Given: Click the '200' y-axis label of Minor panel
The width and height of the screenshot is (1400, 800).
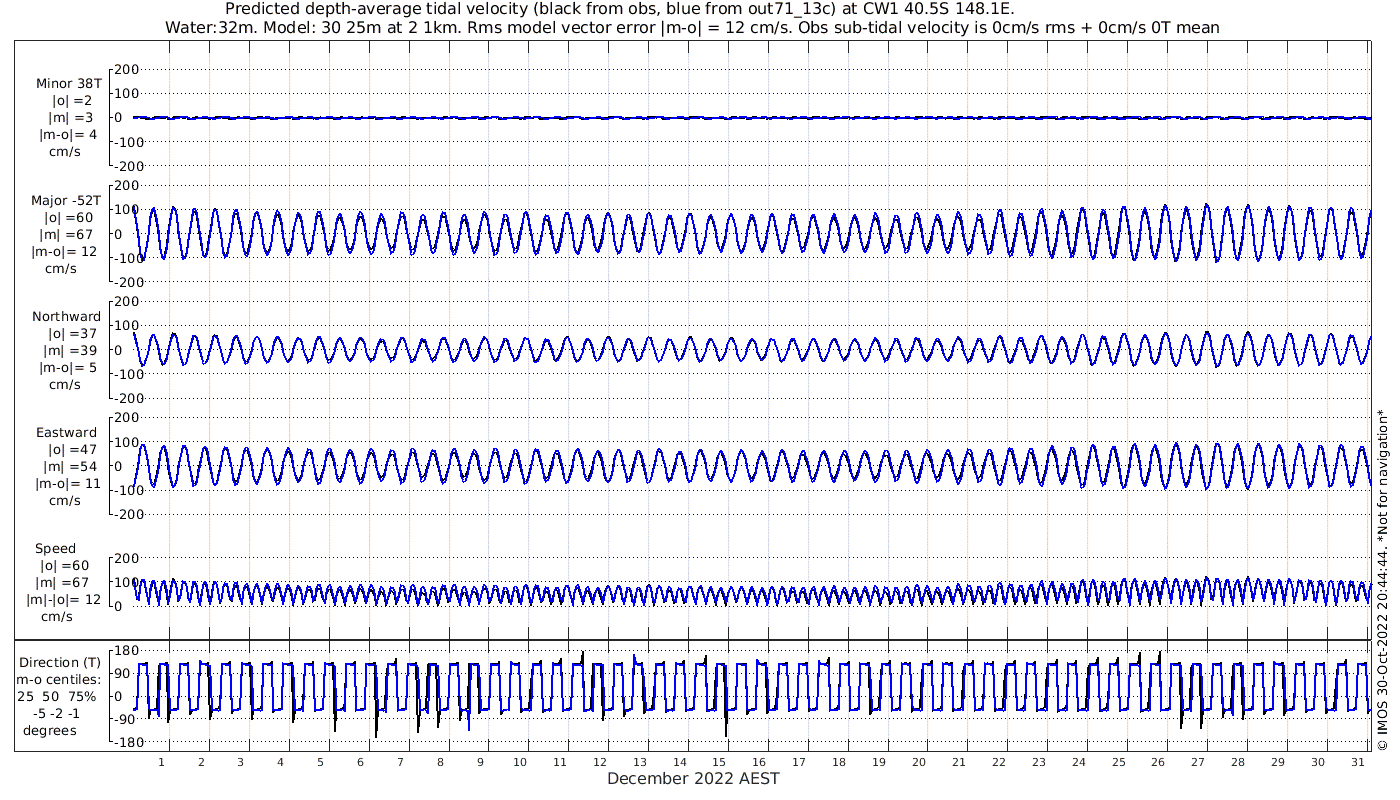Looking at the screenshot, I should [x=126, y=69].
